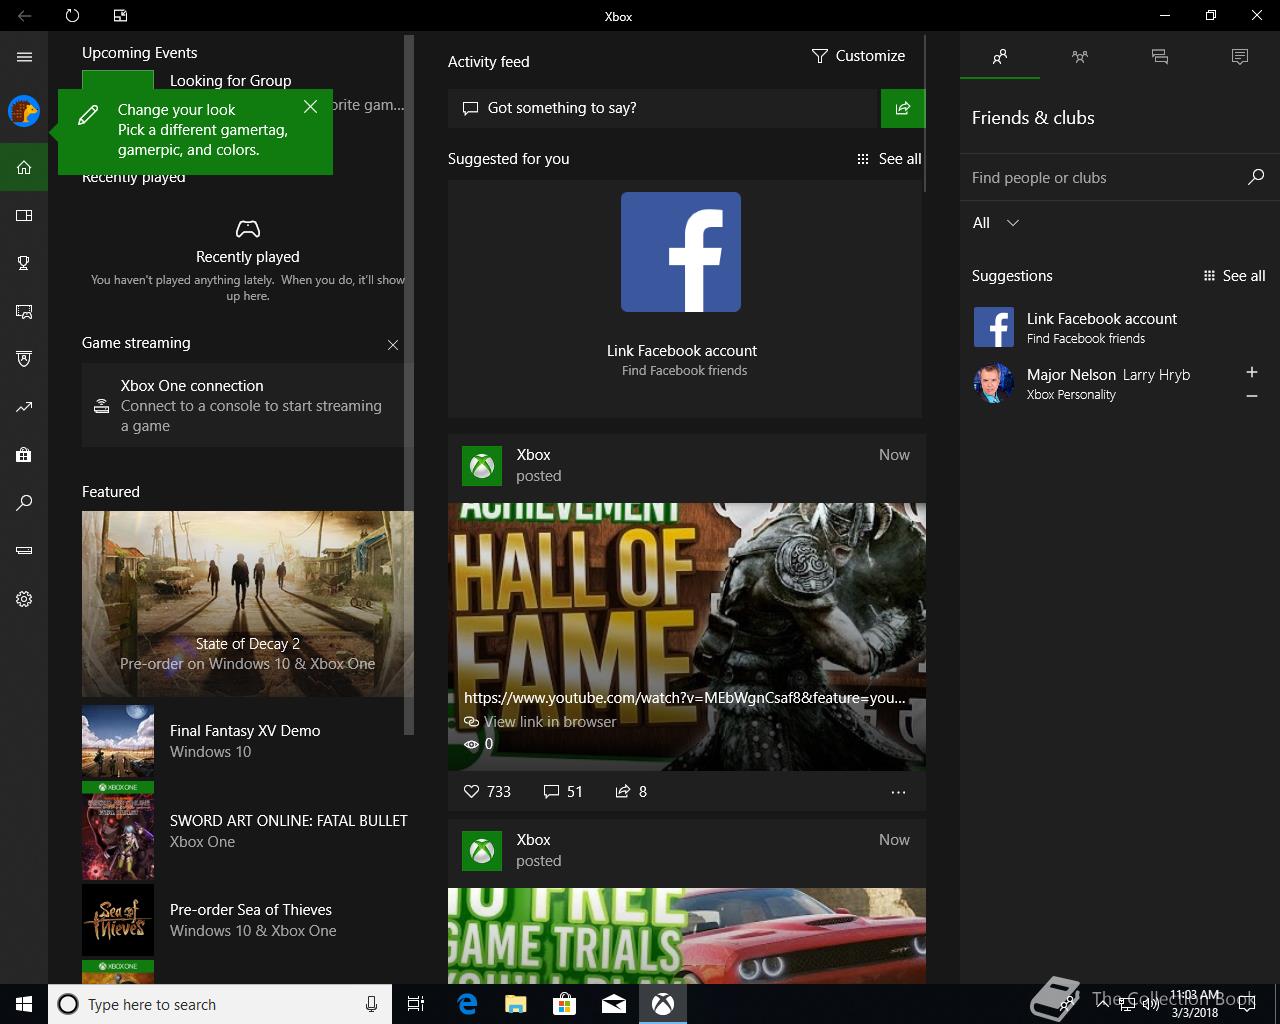This screenshot has width=1280, height=1024.
Task: Like the Hall of Fame post
Action: coord(487,791)
